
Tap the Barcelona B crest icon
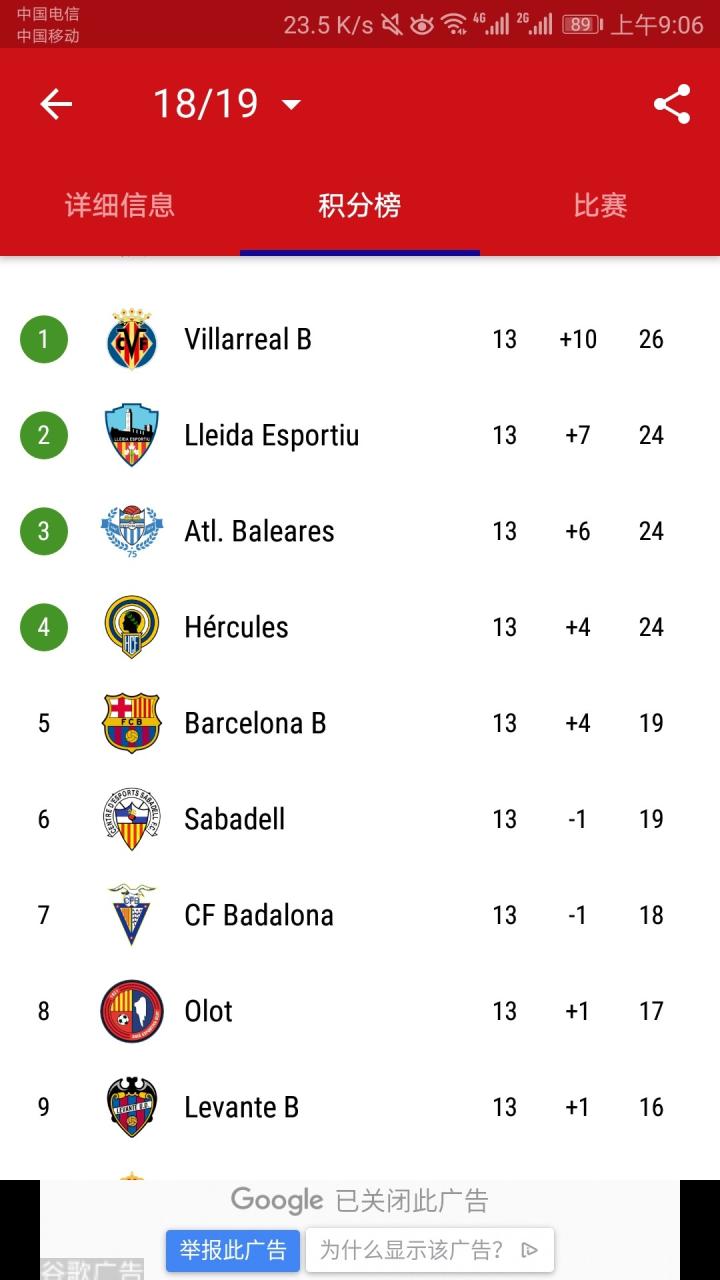(x=132, y=723)
